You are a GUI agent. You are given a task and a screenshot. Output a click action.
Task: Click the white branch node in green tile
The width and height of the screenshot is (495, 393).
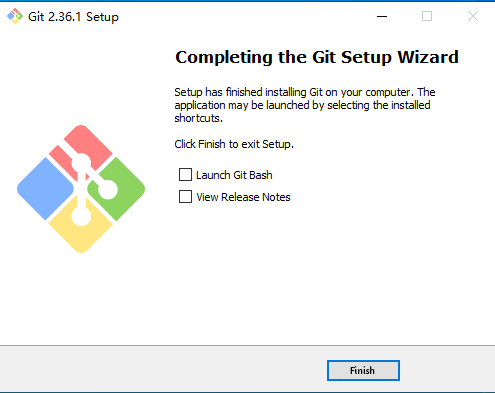coord(108,189)
